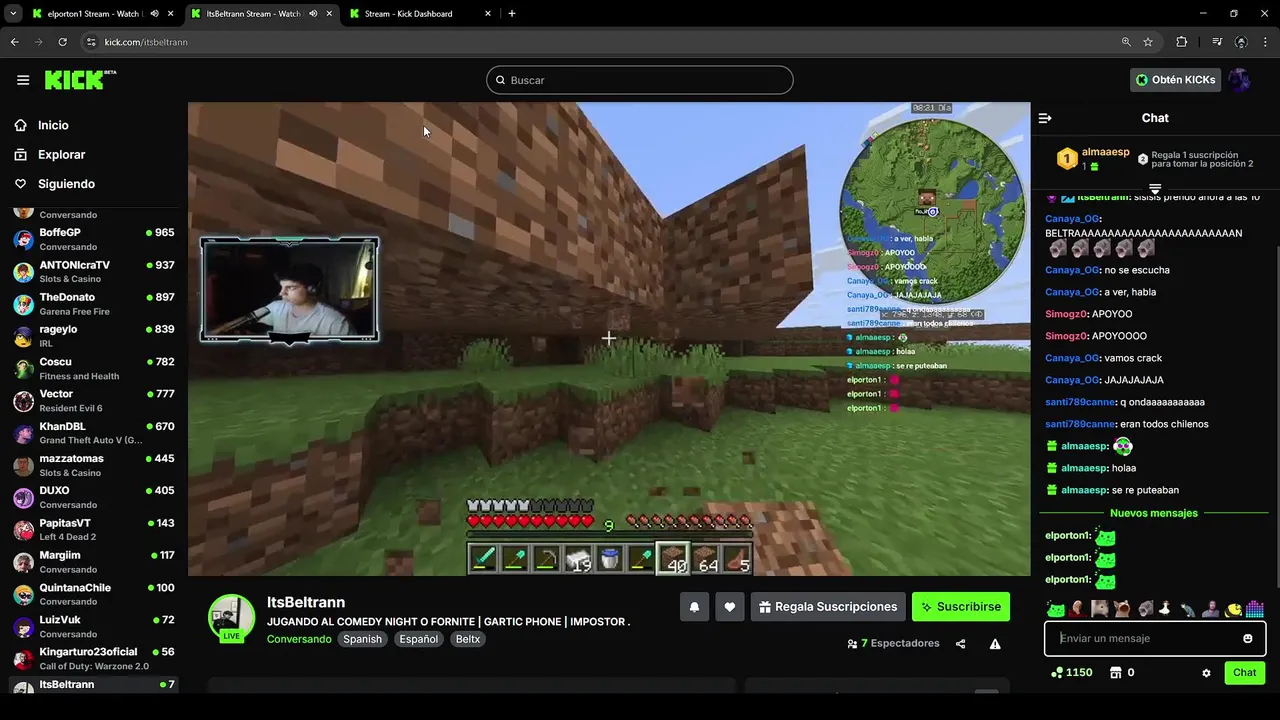Report the stream via warning triangle icon

[995, 644]
